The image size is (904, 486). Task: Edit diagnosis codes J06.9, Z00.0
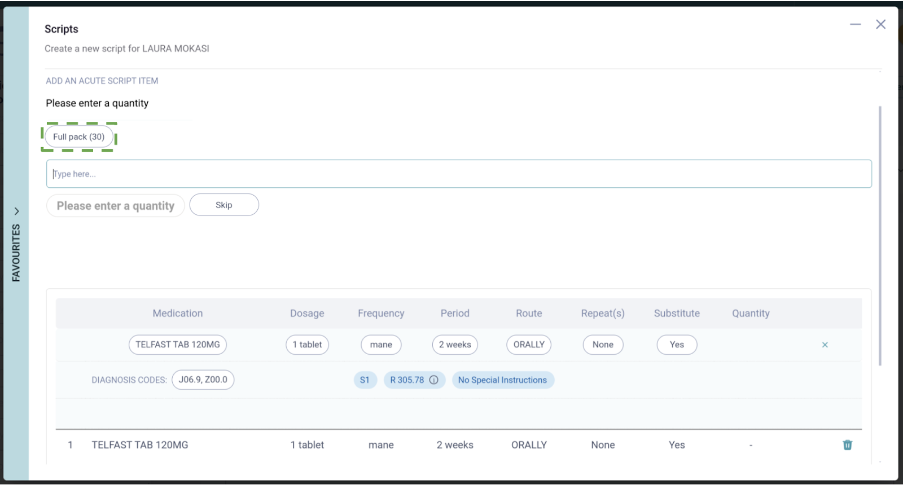202,380
